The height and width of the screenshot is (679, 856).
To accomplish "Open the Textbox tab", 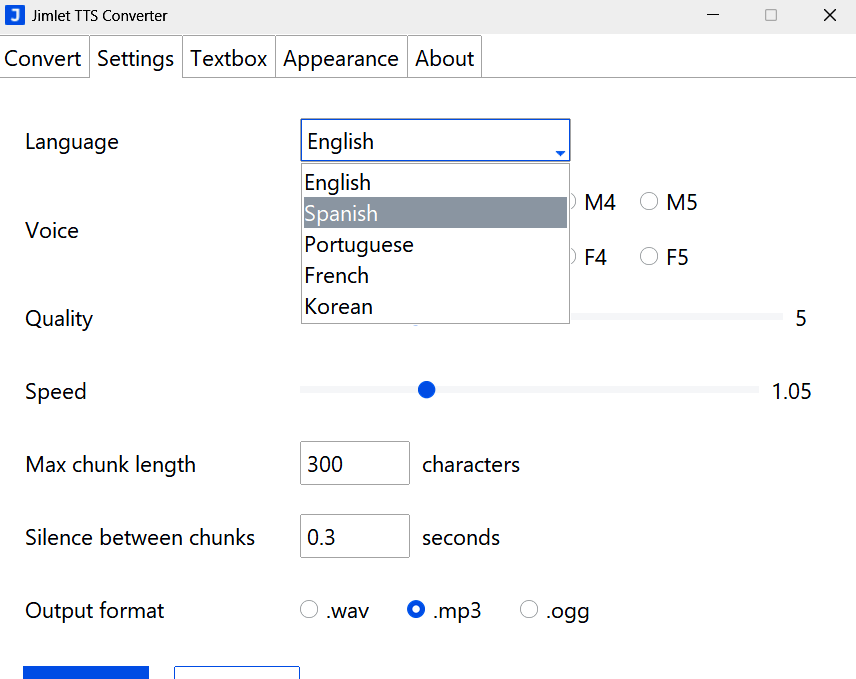I will click(x=228, y=58).
